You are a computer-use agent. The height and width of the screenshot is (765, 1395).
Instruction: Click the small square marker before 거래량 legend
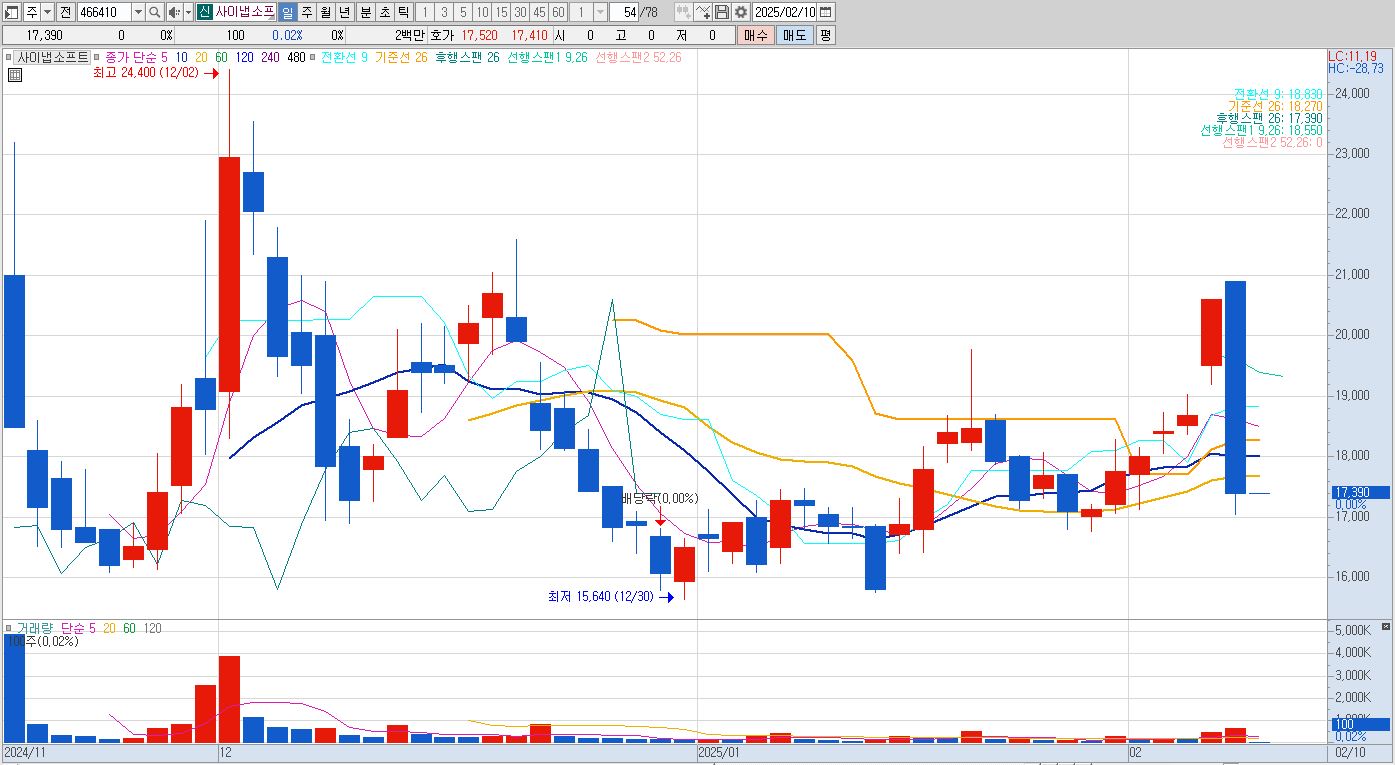(x=8, y=628)
